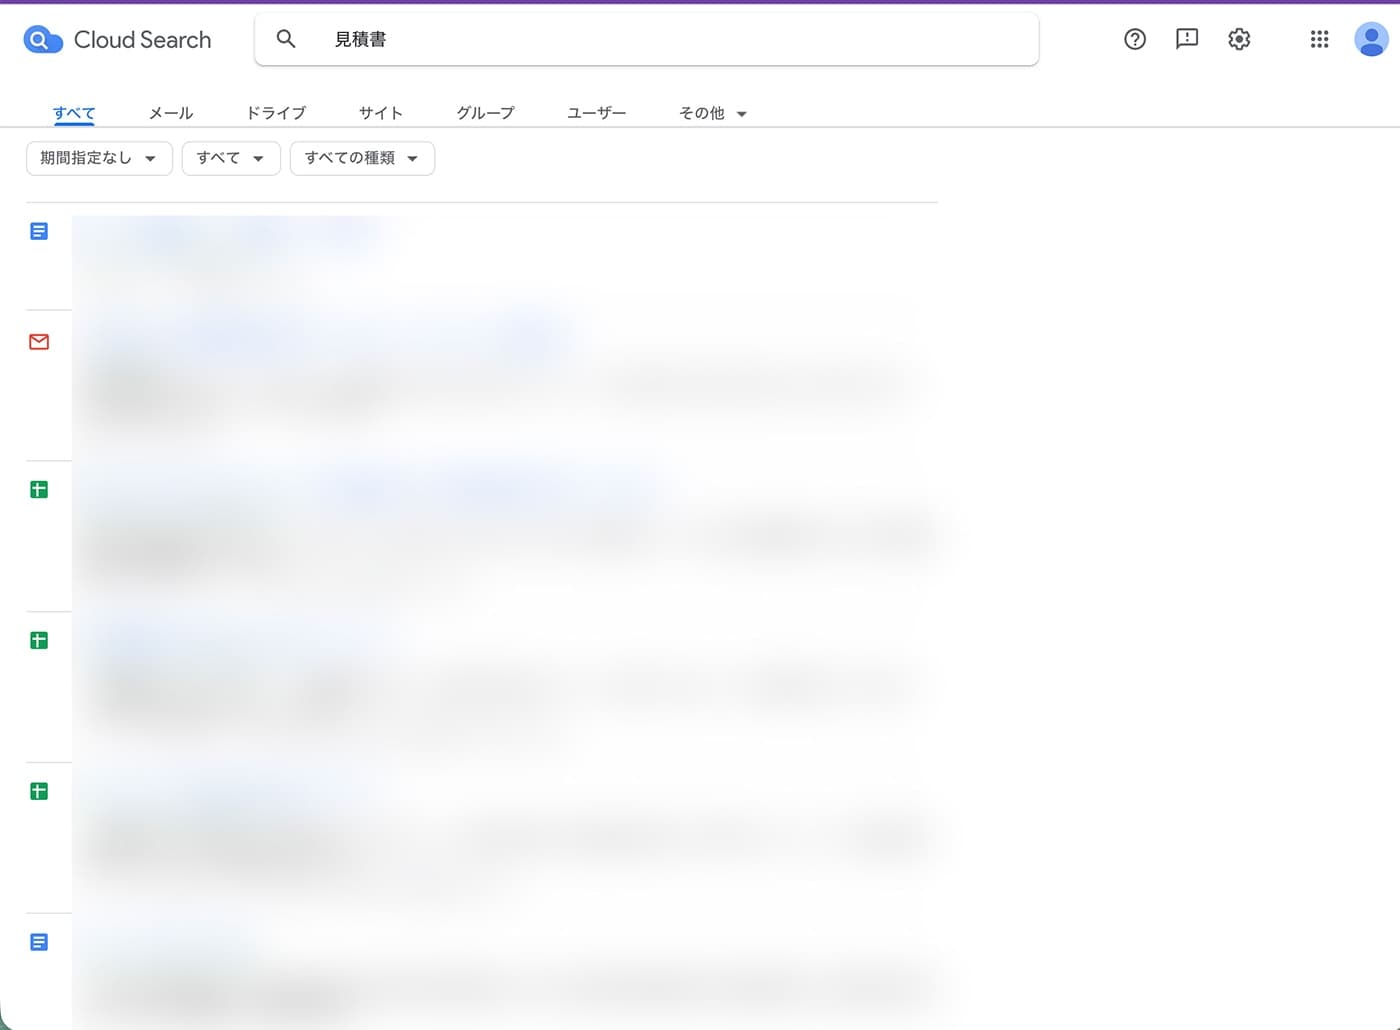Click the help question mark icon

pyautogui.click(x=1135, y=39)
